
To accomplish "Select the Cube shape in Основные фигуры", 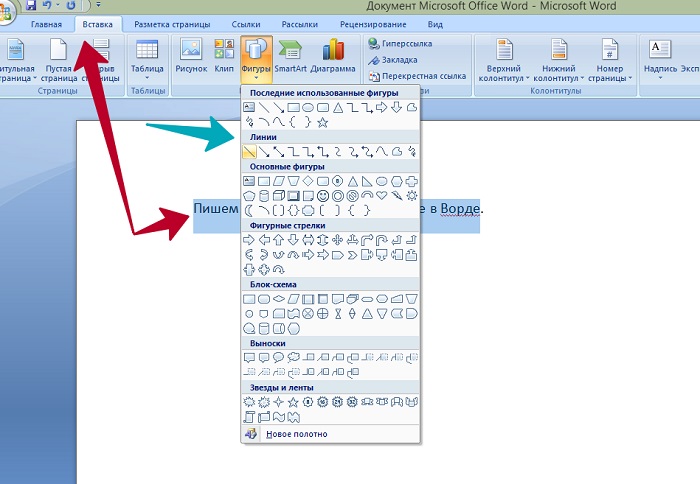I will pyautogui.click(x=279, y=196).
